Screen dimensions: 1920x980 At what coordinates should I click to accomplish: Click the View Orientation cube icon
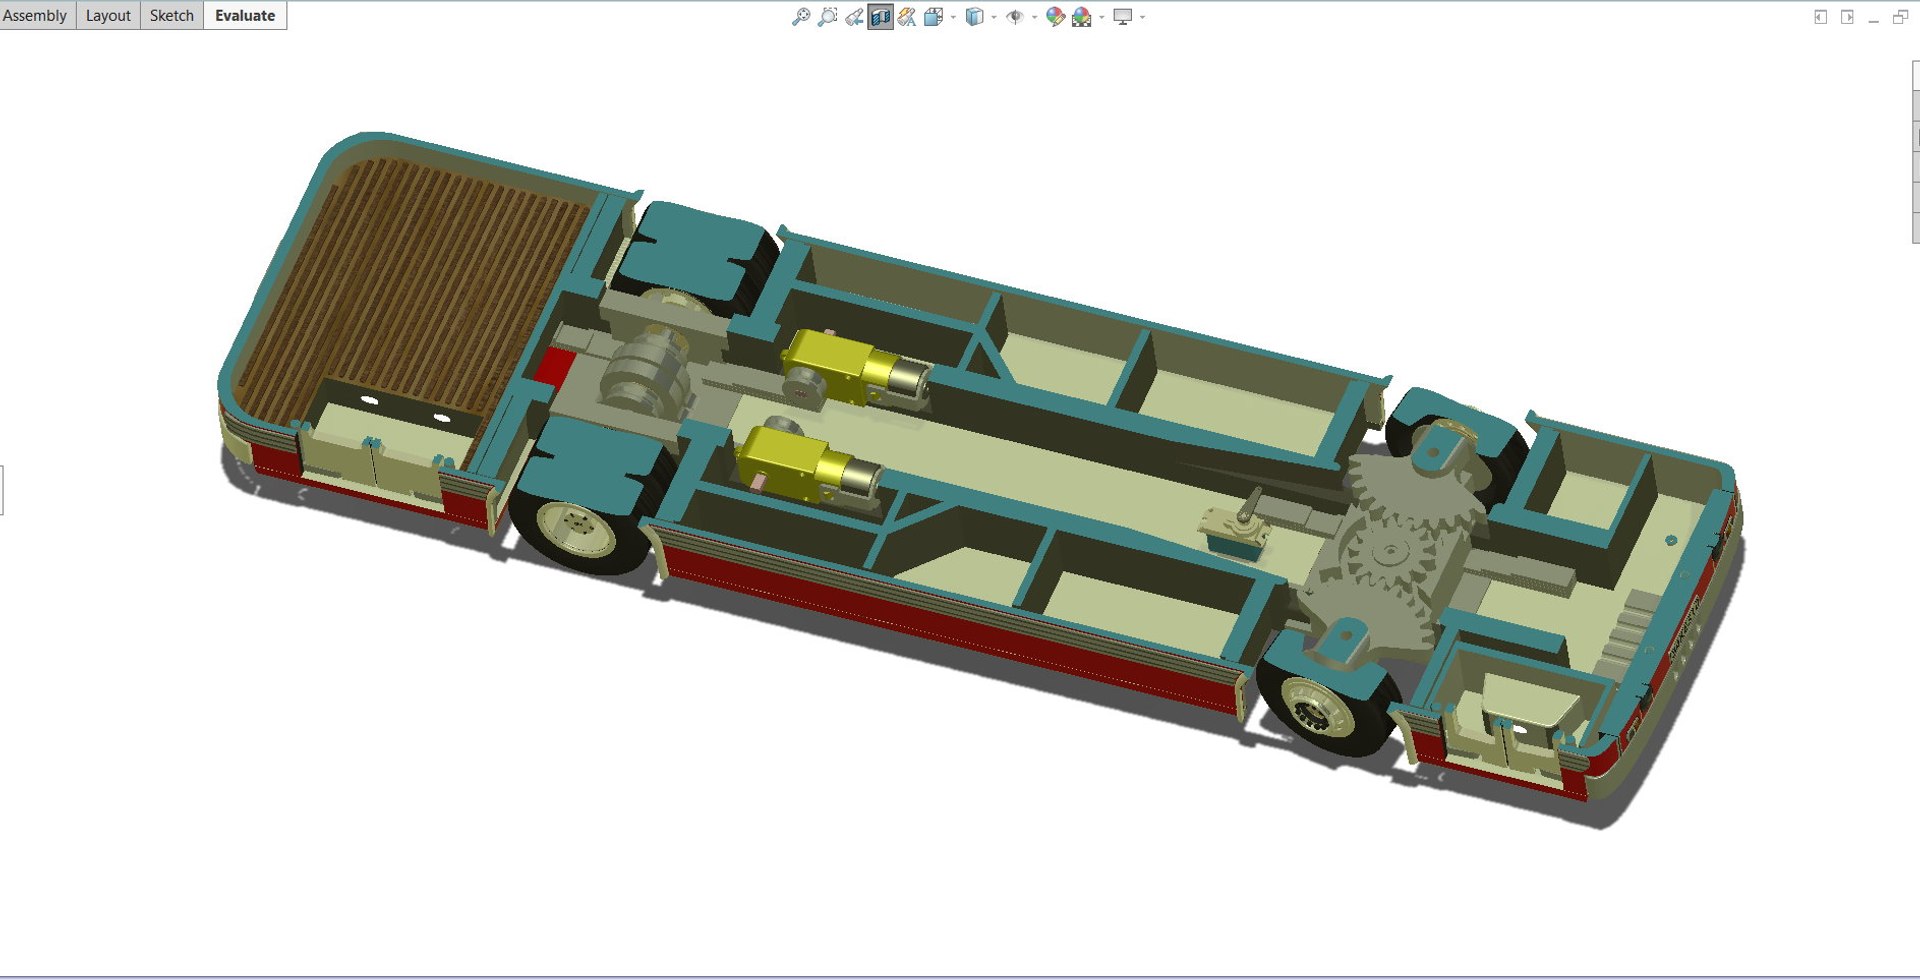coord(934,17)
